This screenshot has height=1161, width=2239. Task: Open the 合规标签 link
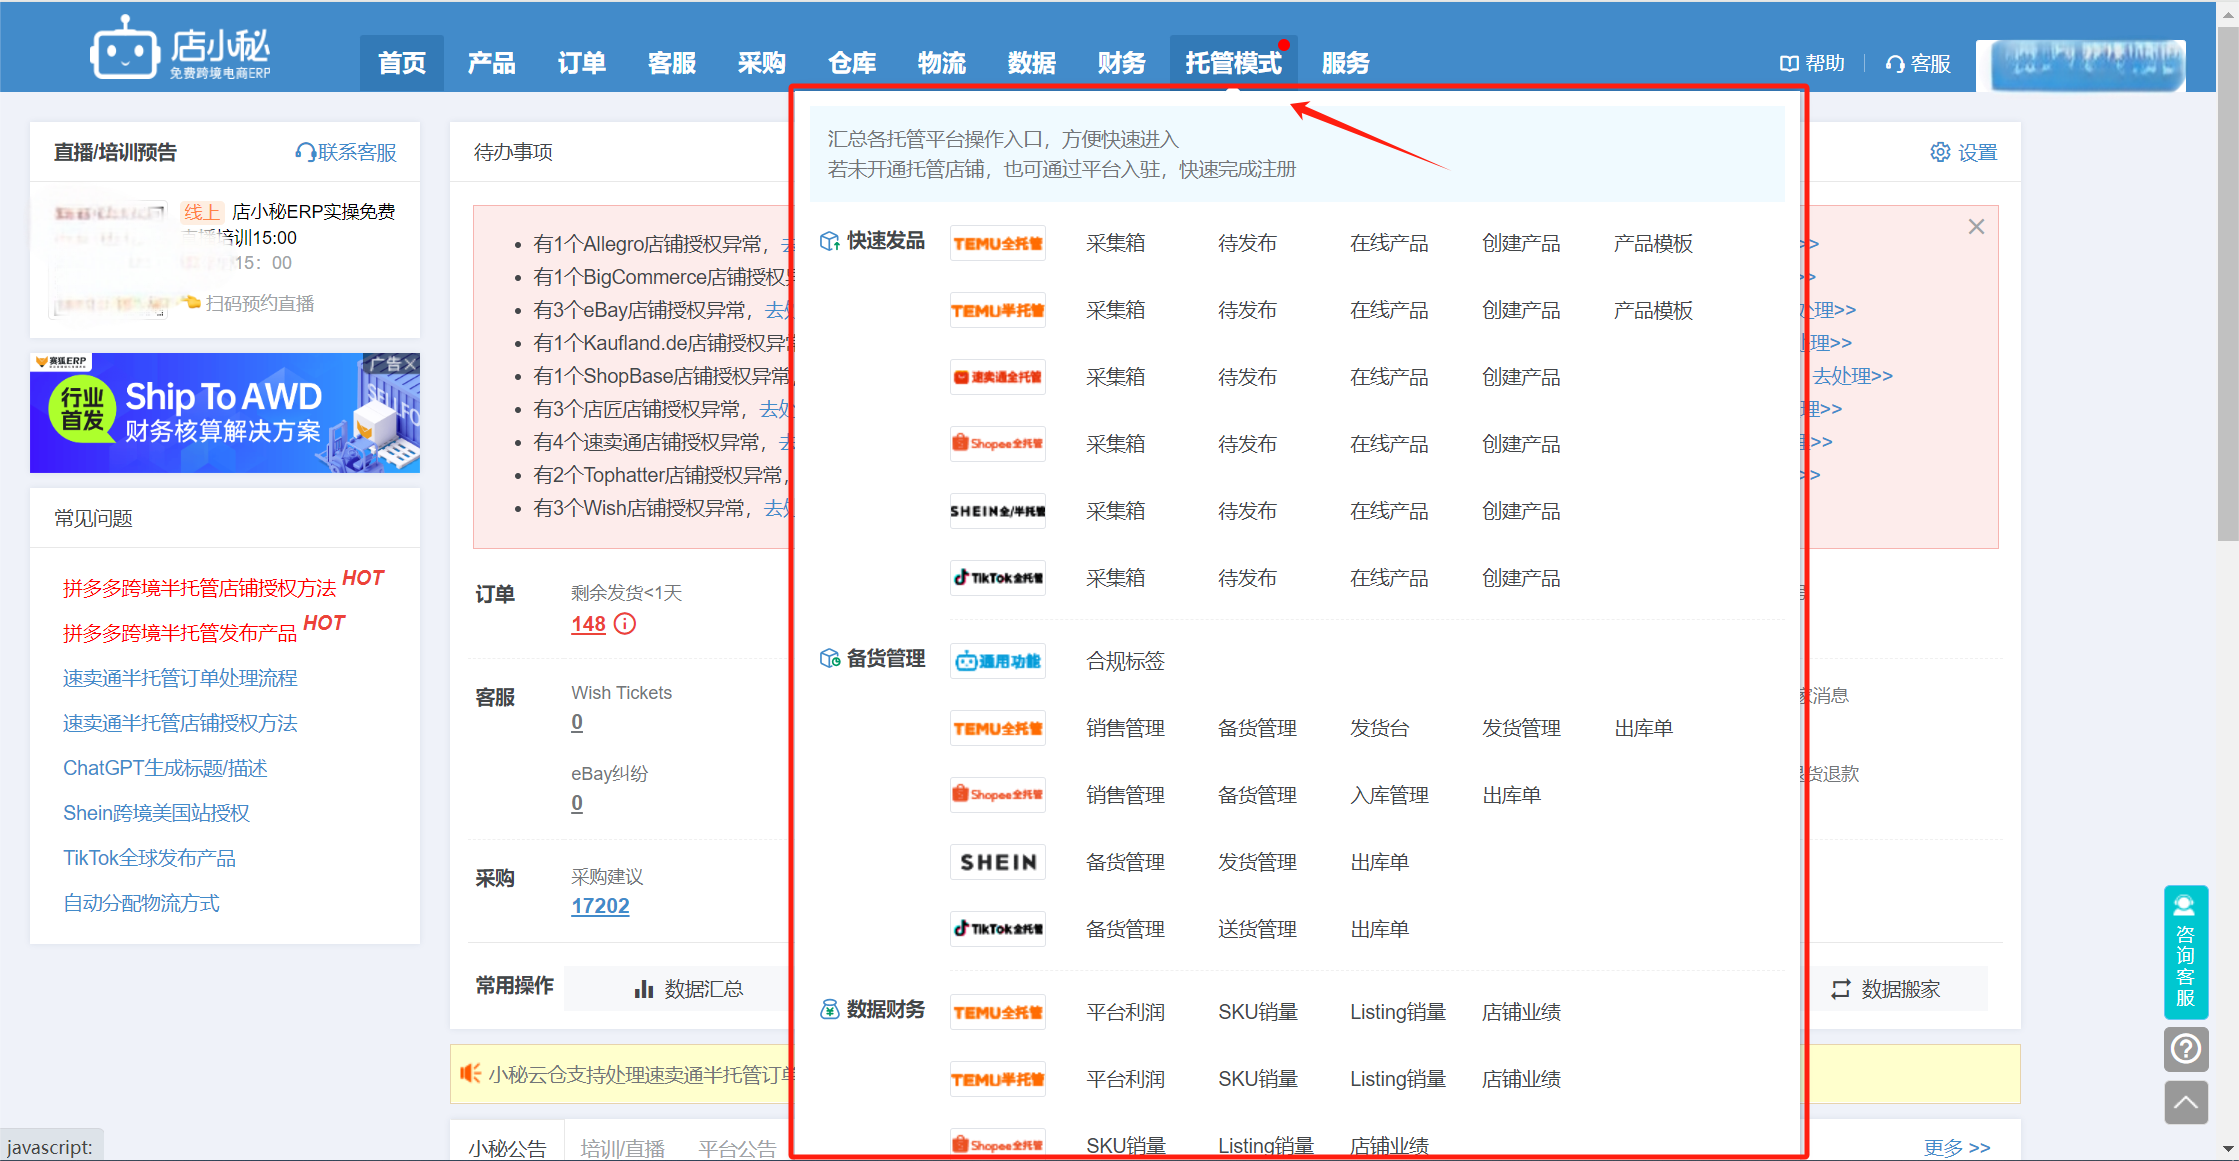1126,661
